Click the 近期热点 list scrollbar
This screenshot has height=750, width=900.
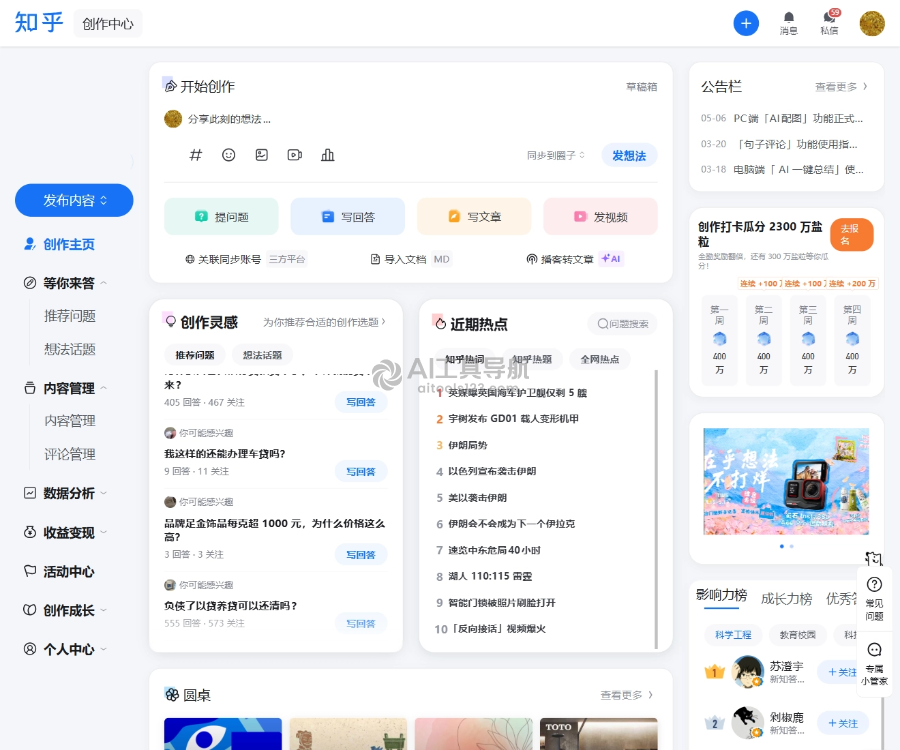click(656, 509)
